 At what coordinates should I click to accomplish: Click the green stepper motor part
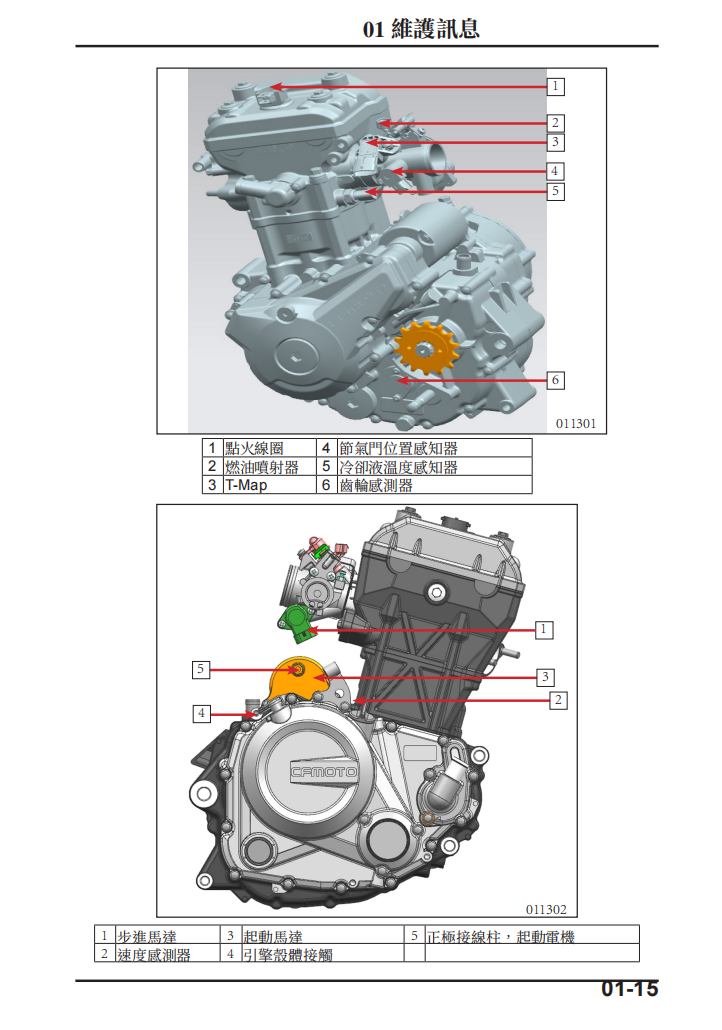coord(296,625)
